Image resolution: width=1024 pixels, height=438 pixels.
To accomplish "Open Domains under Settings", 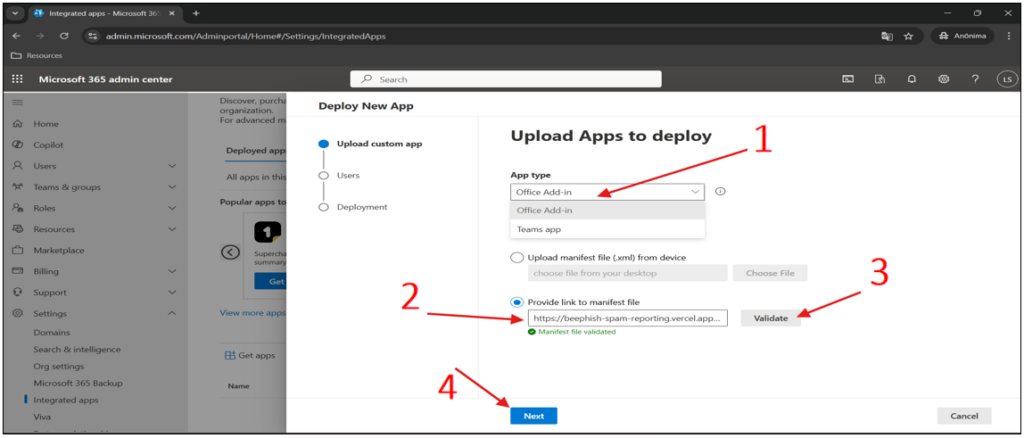I will click(x=51, y=333).
